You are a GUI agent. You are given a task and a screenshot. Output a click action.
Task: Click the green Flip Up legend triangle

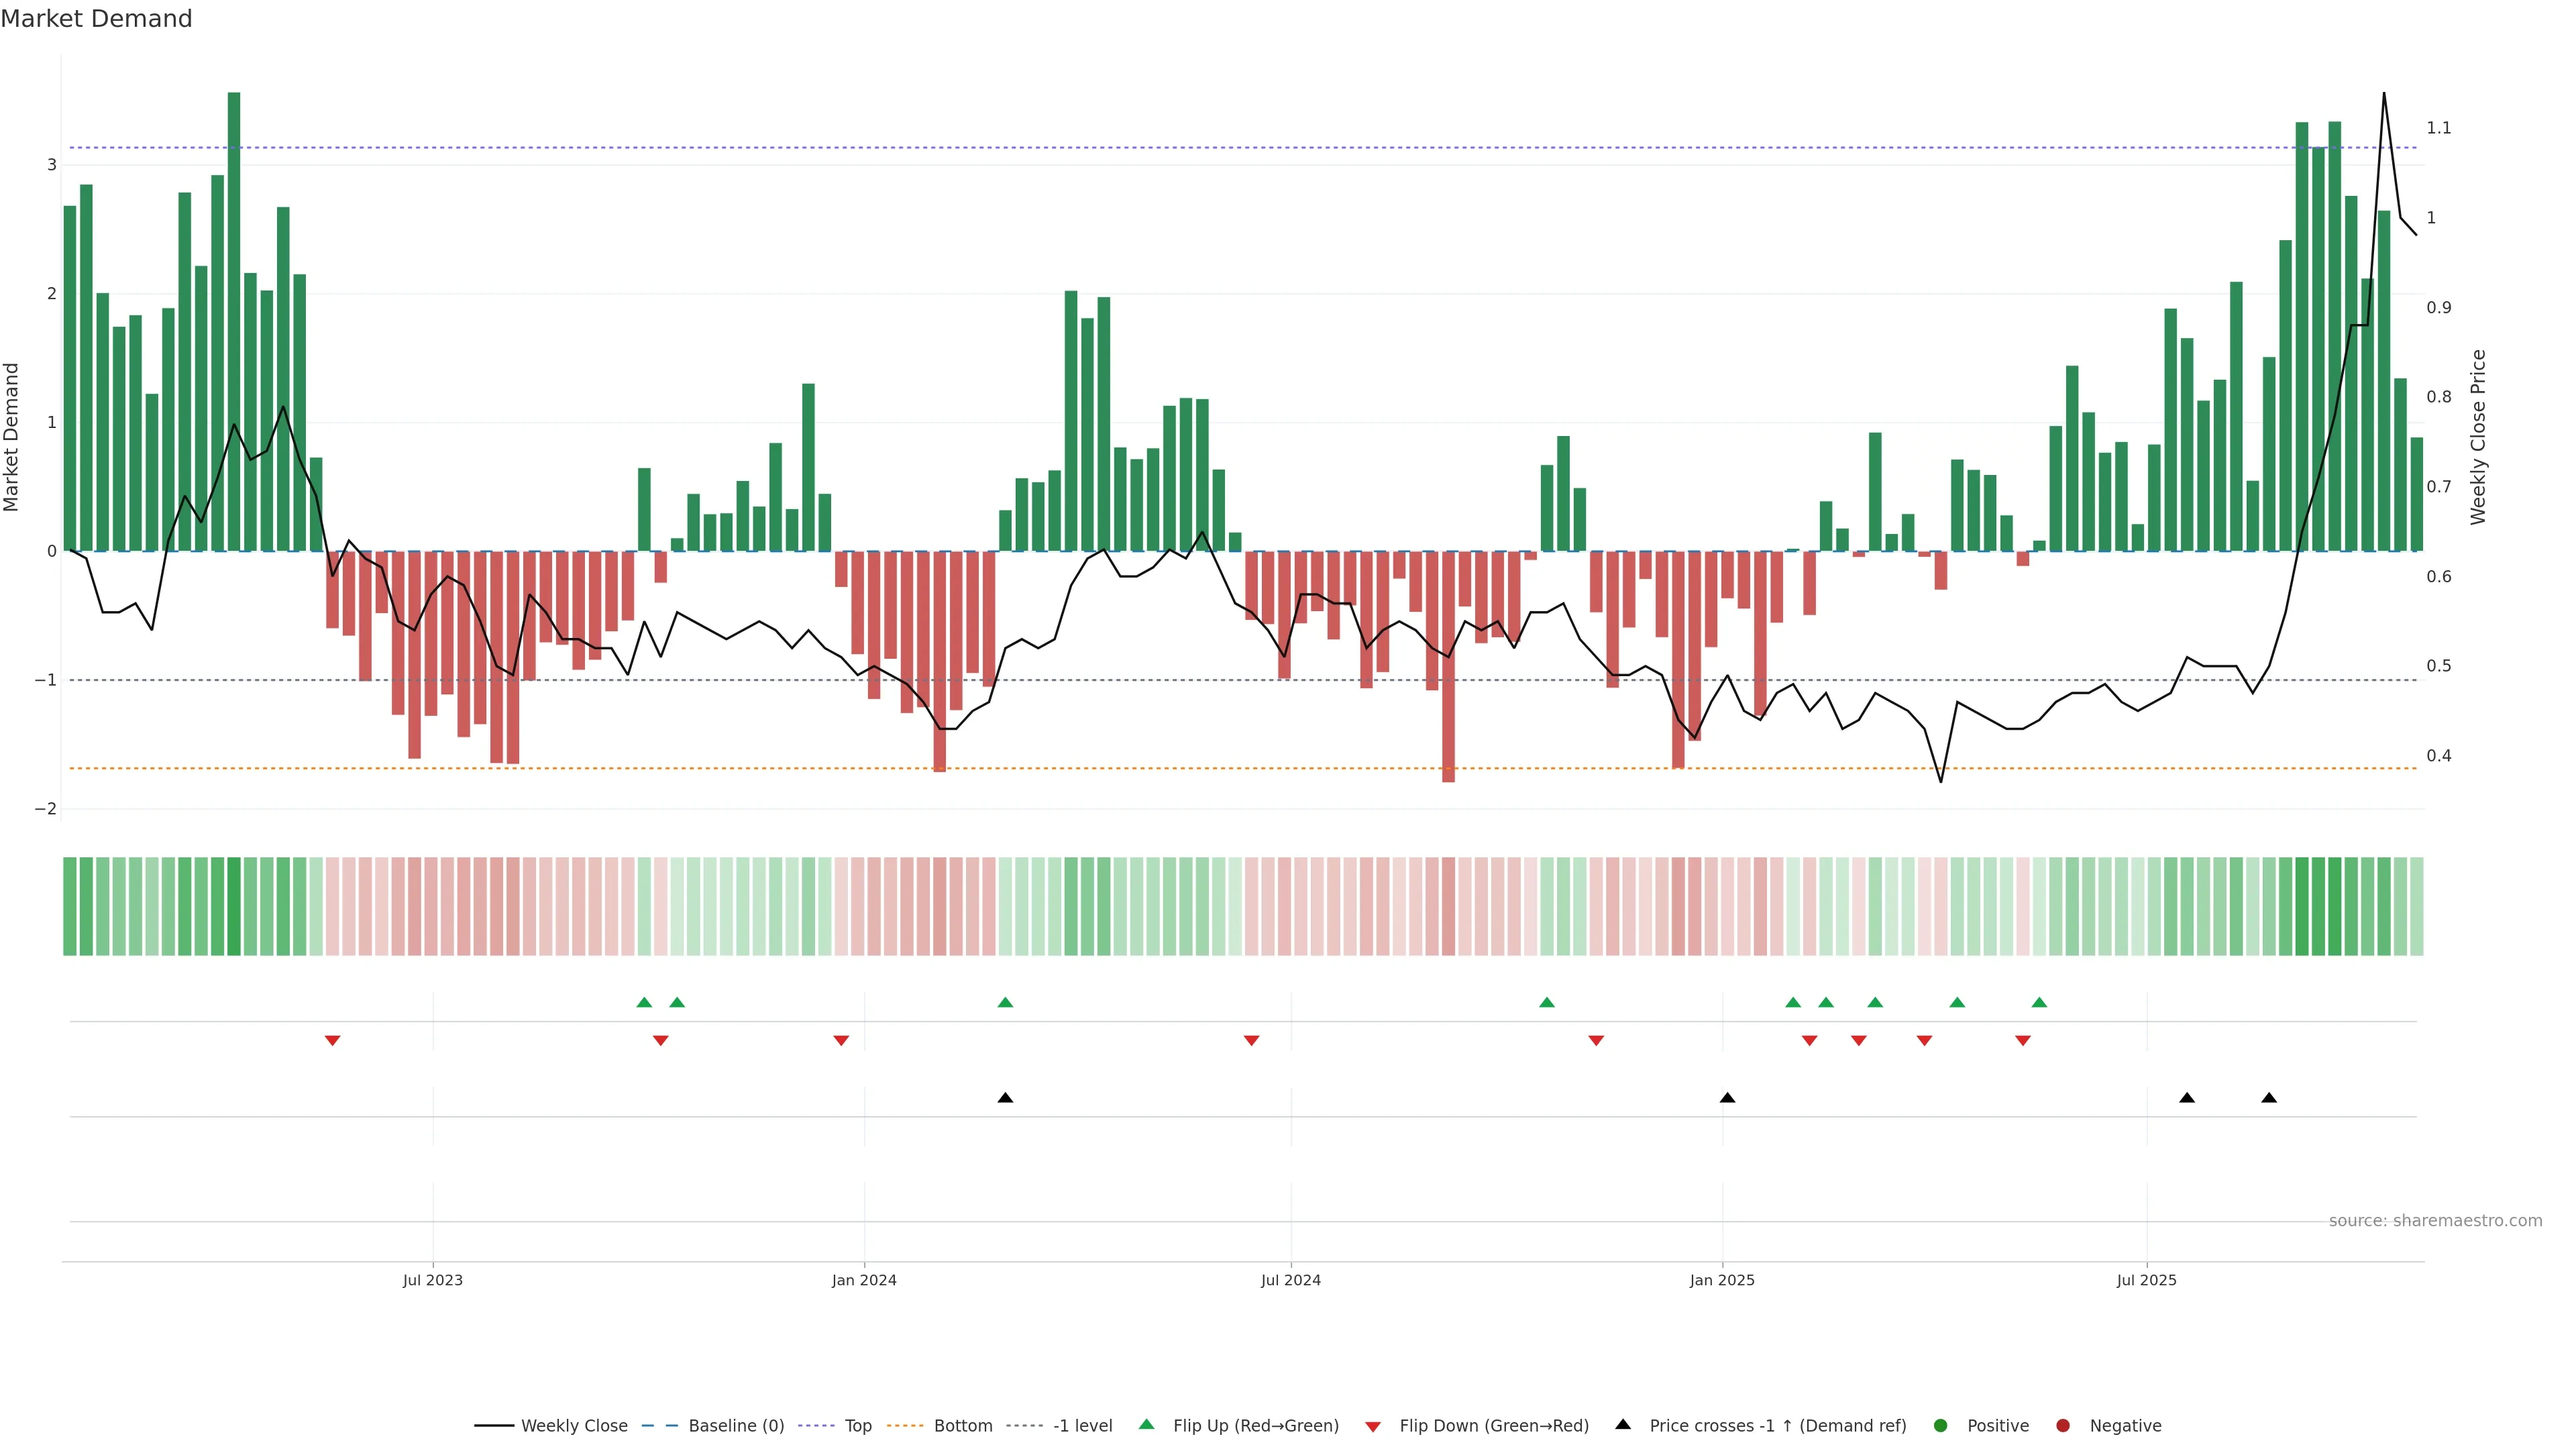pyautogui.click(x=1147, y=1424)
